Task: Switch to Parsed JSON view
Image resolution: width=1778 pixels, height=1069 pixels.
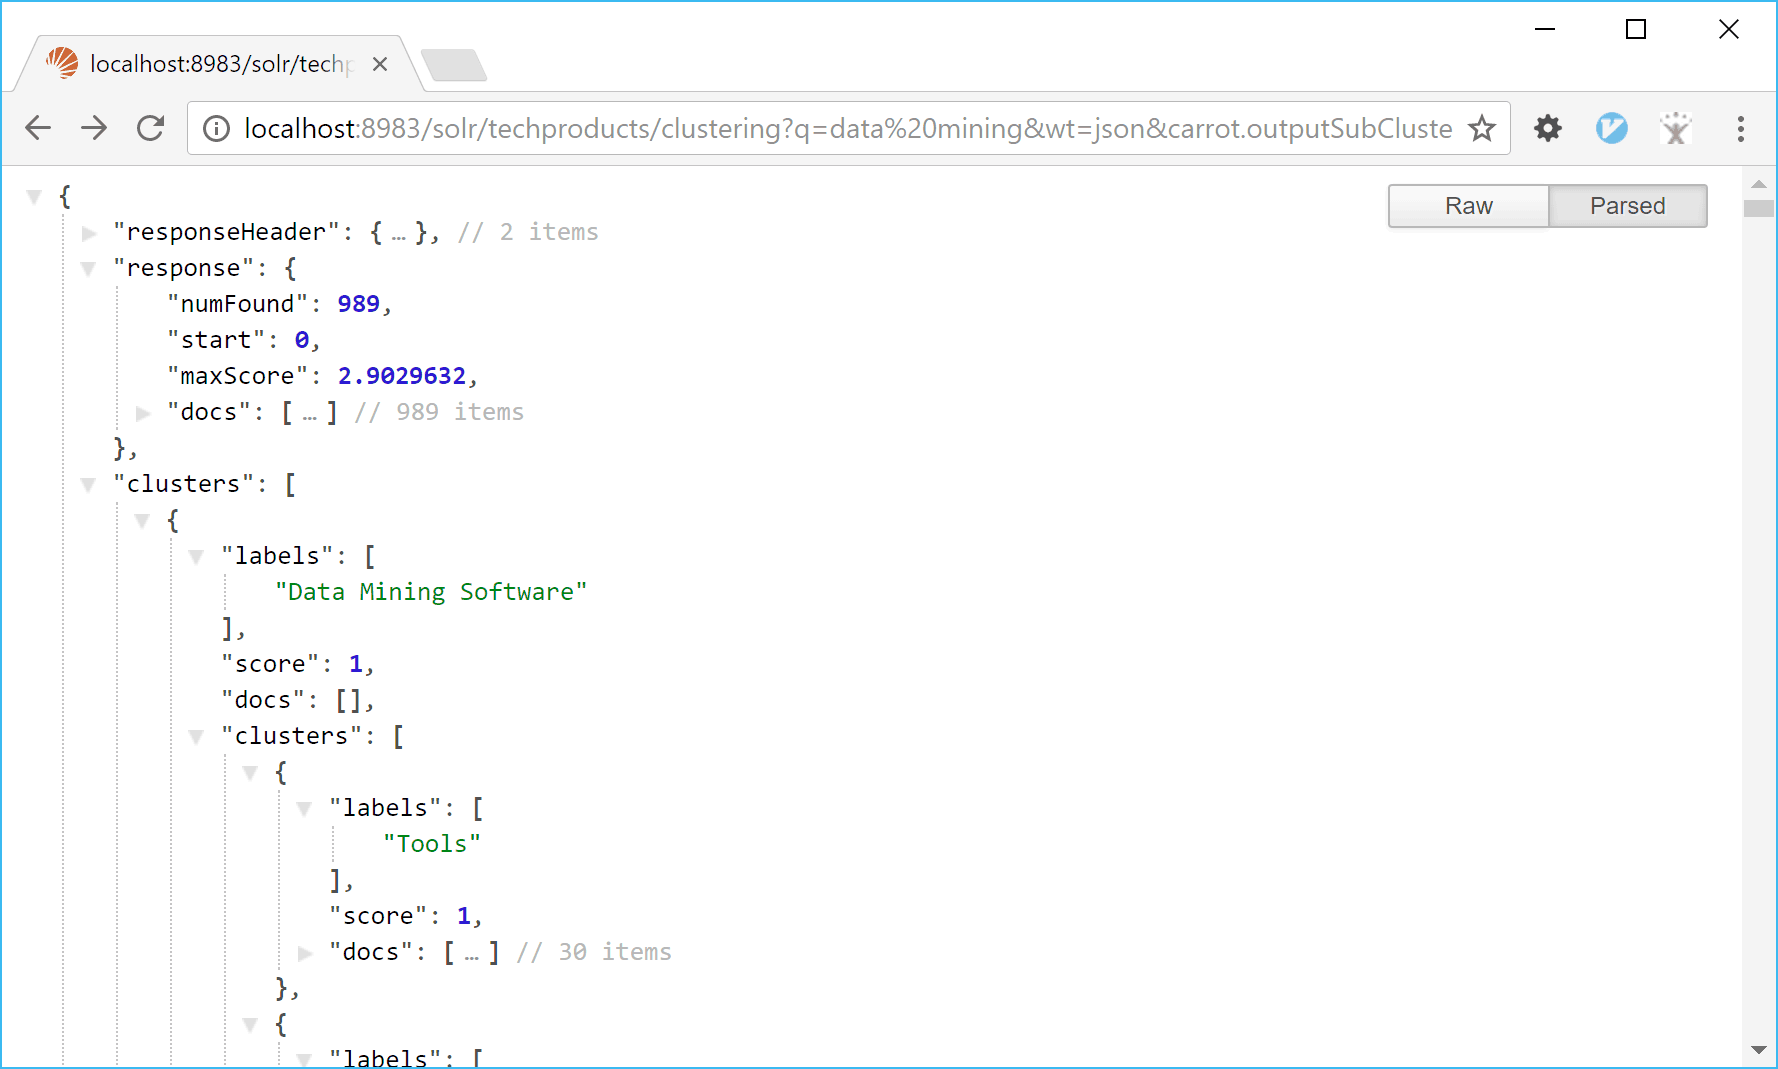Action: click(1627, 206)
